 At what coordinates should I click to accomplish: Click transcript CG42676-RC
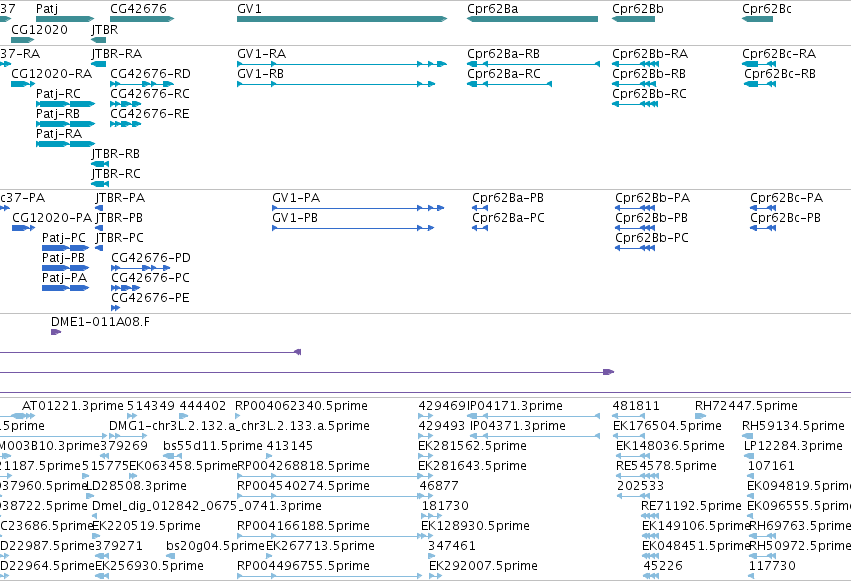coord(125,104)
